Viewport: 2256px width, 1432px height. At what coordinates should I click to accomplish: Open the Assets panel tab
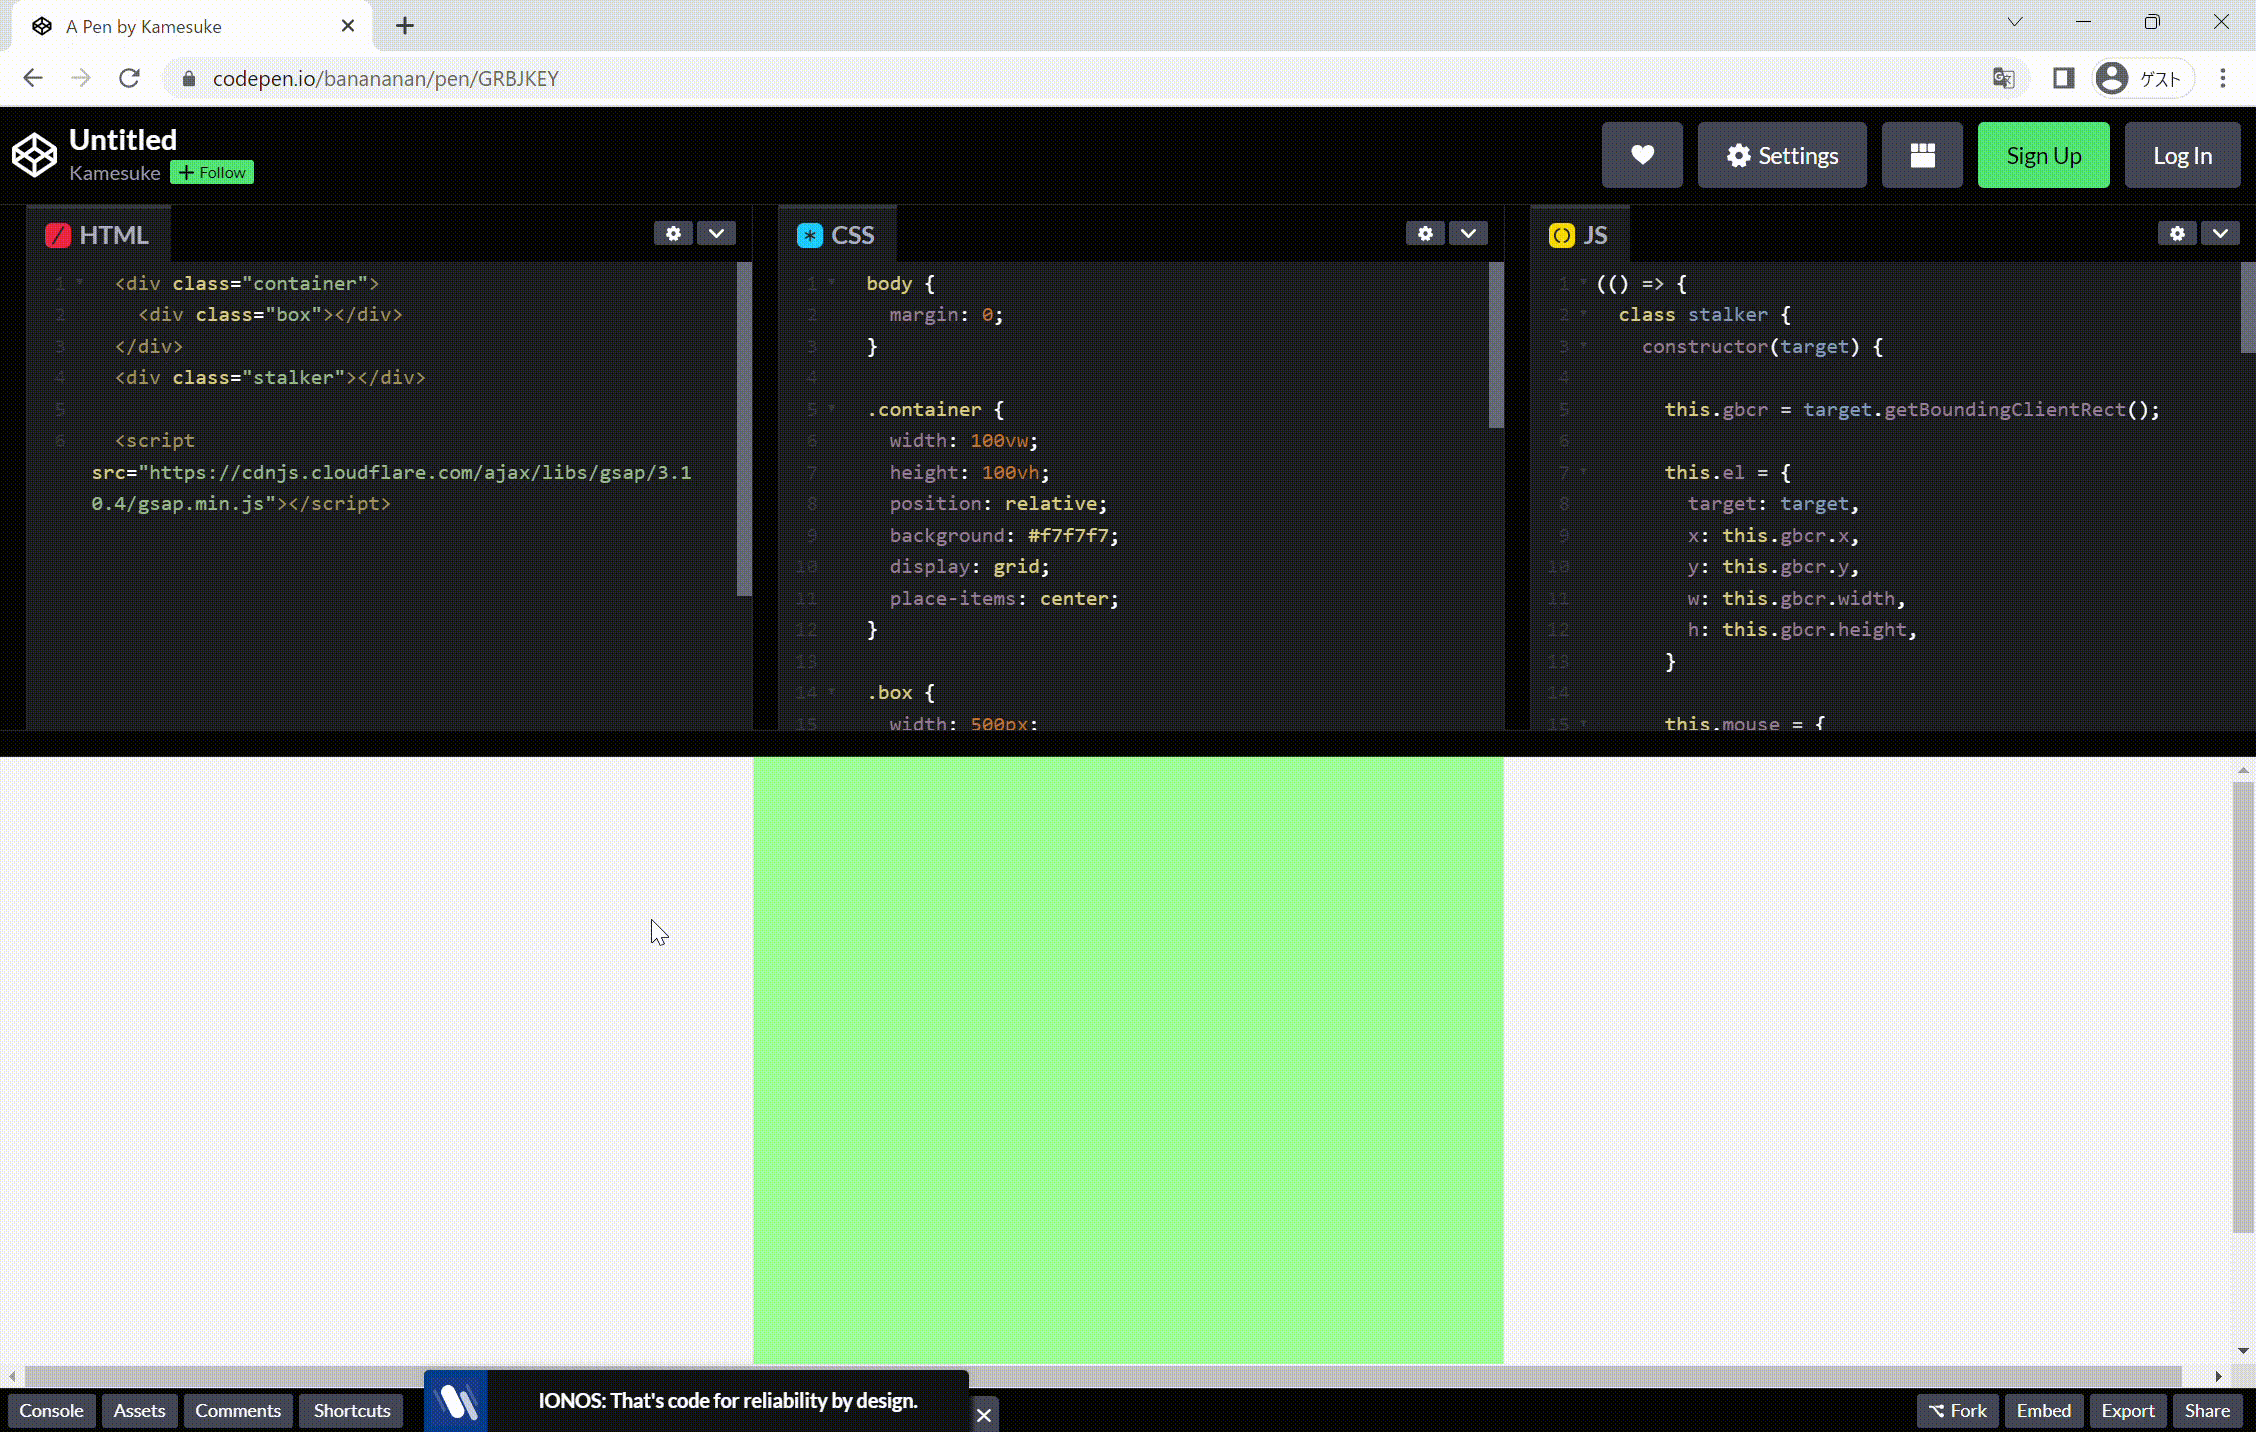[139, 1410]
